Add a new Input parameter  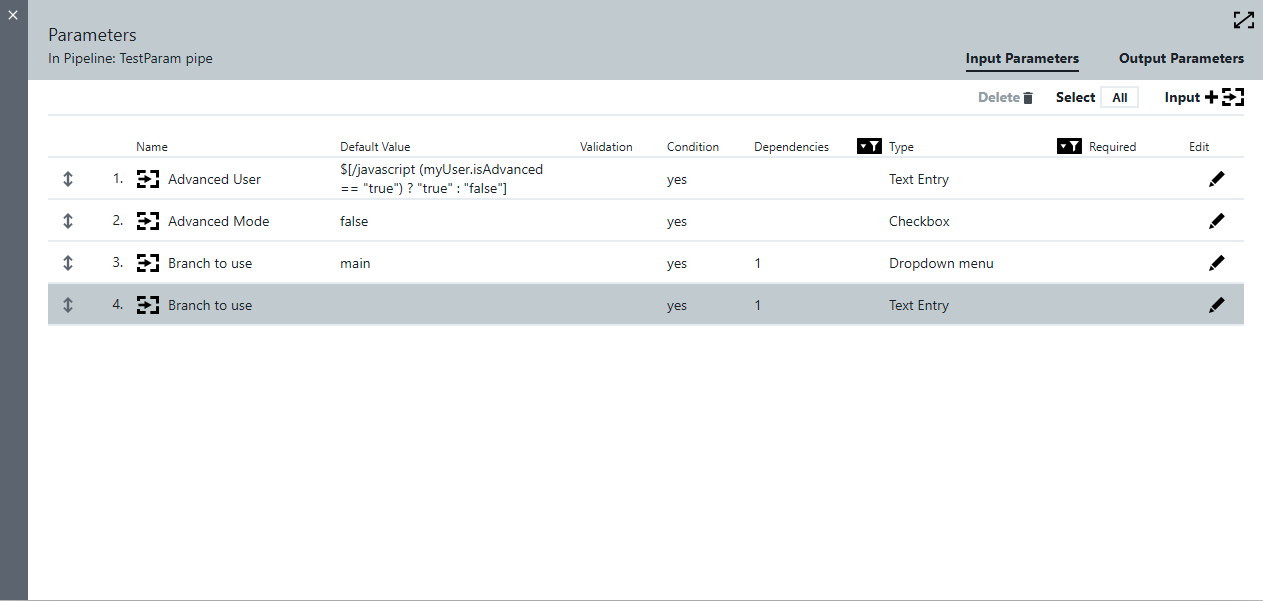click(x=1204, y=97)
